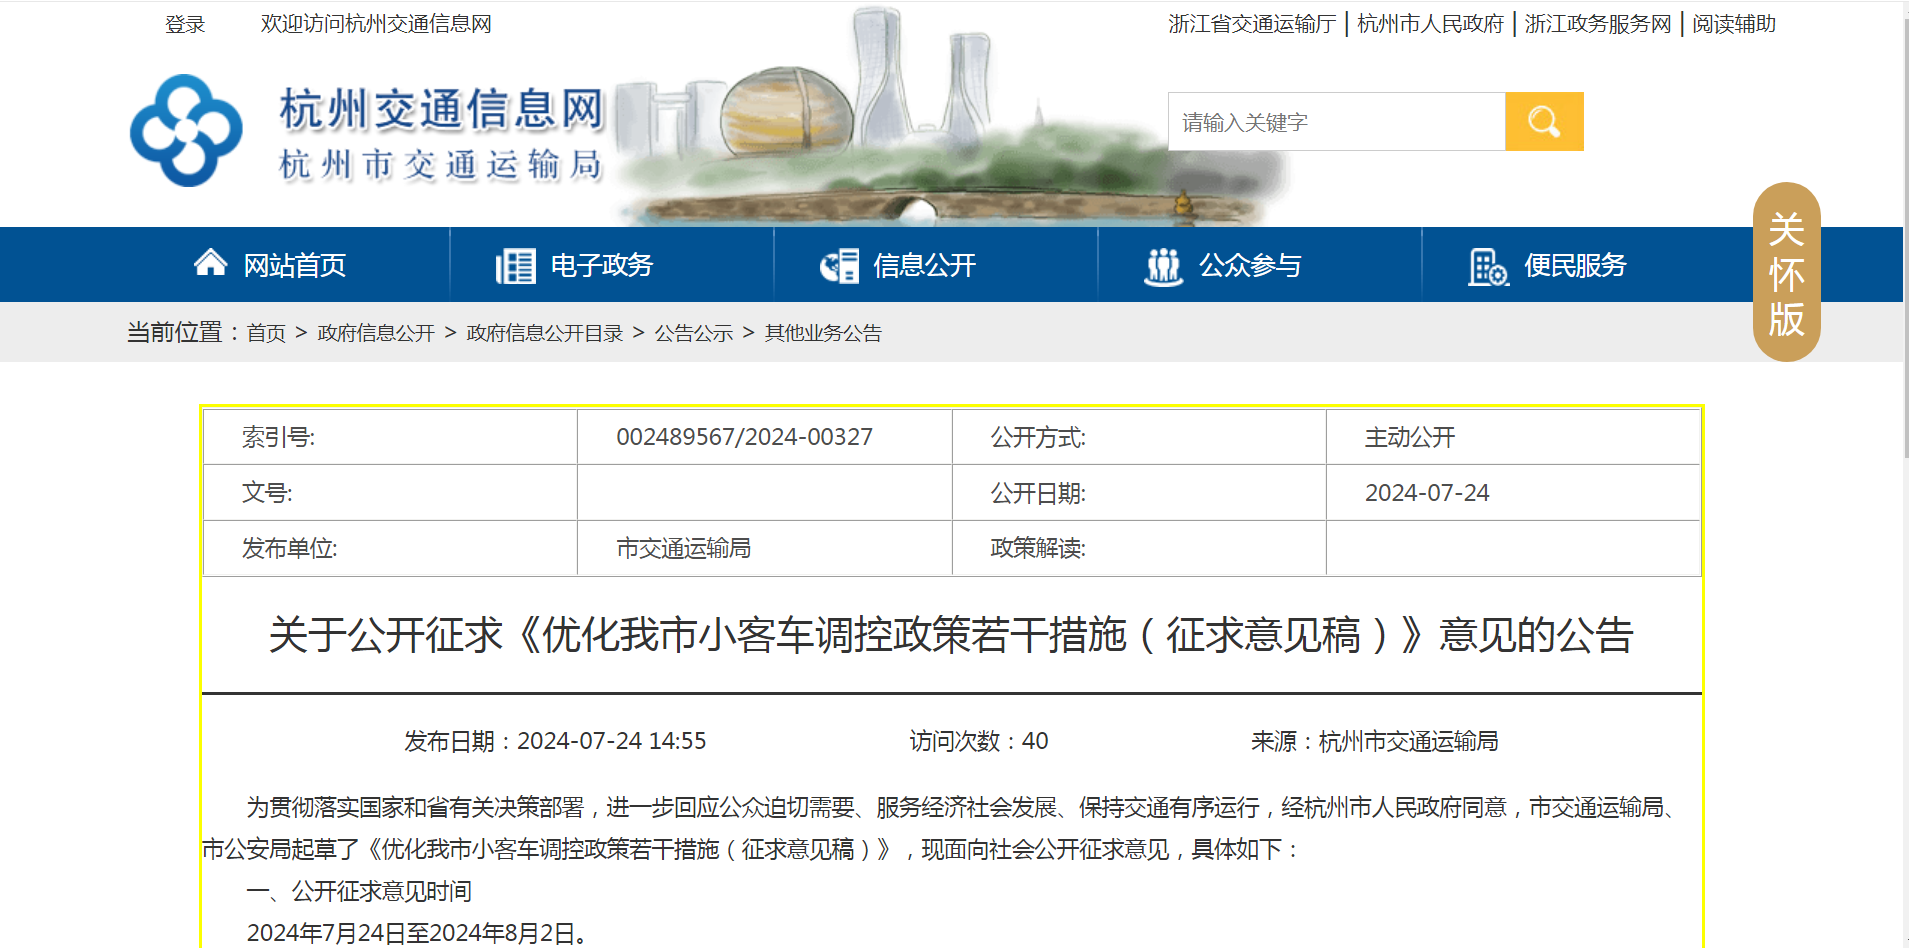This screenshot has height=948, width=1909.
Task: Click the people icon beside 公众参与
Action: pyautogui.click(x=1163, y=266)
